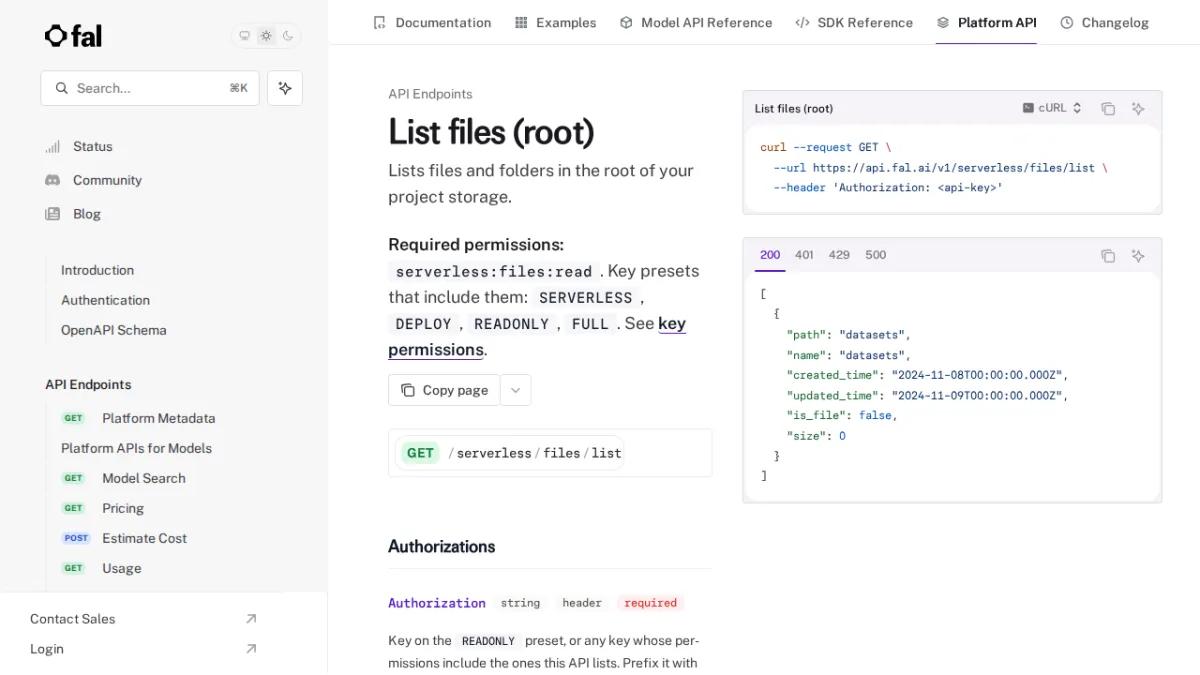
Task: Switch to dark theme moon icon
Action: point(288,36)
